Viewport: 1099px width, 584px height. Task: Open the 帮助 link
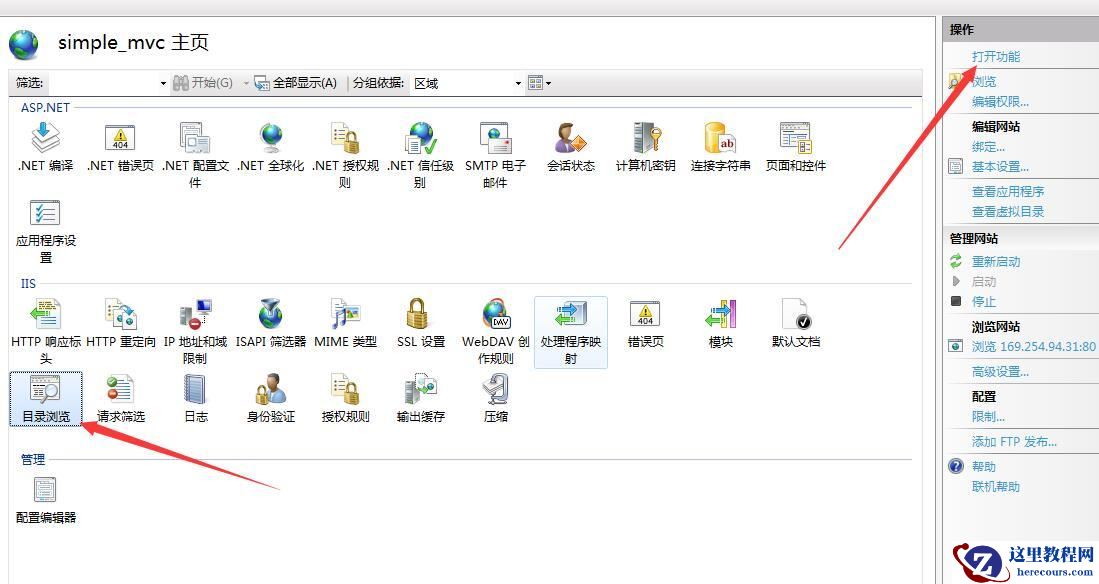983,466
